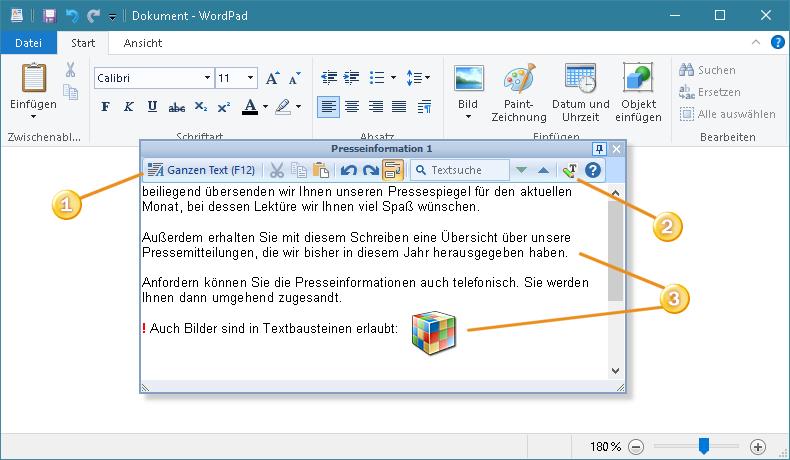Viewport: 790px width, 460px height.
Task: Open the Calibri font family dropdown
Action: 207,78
